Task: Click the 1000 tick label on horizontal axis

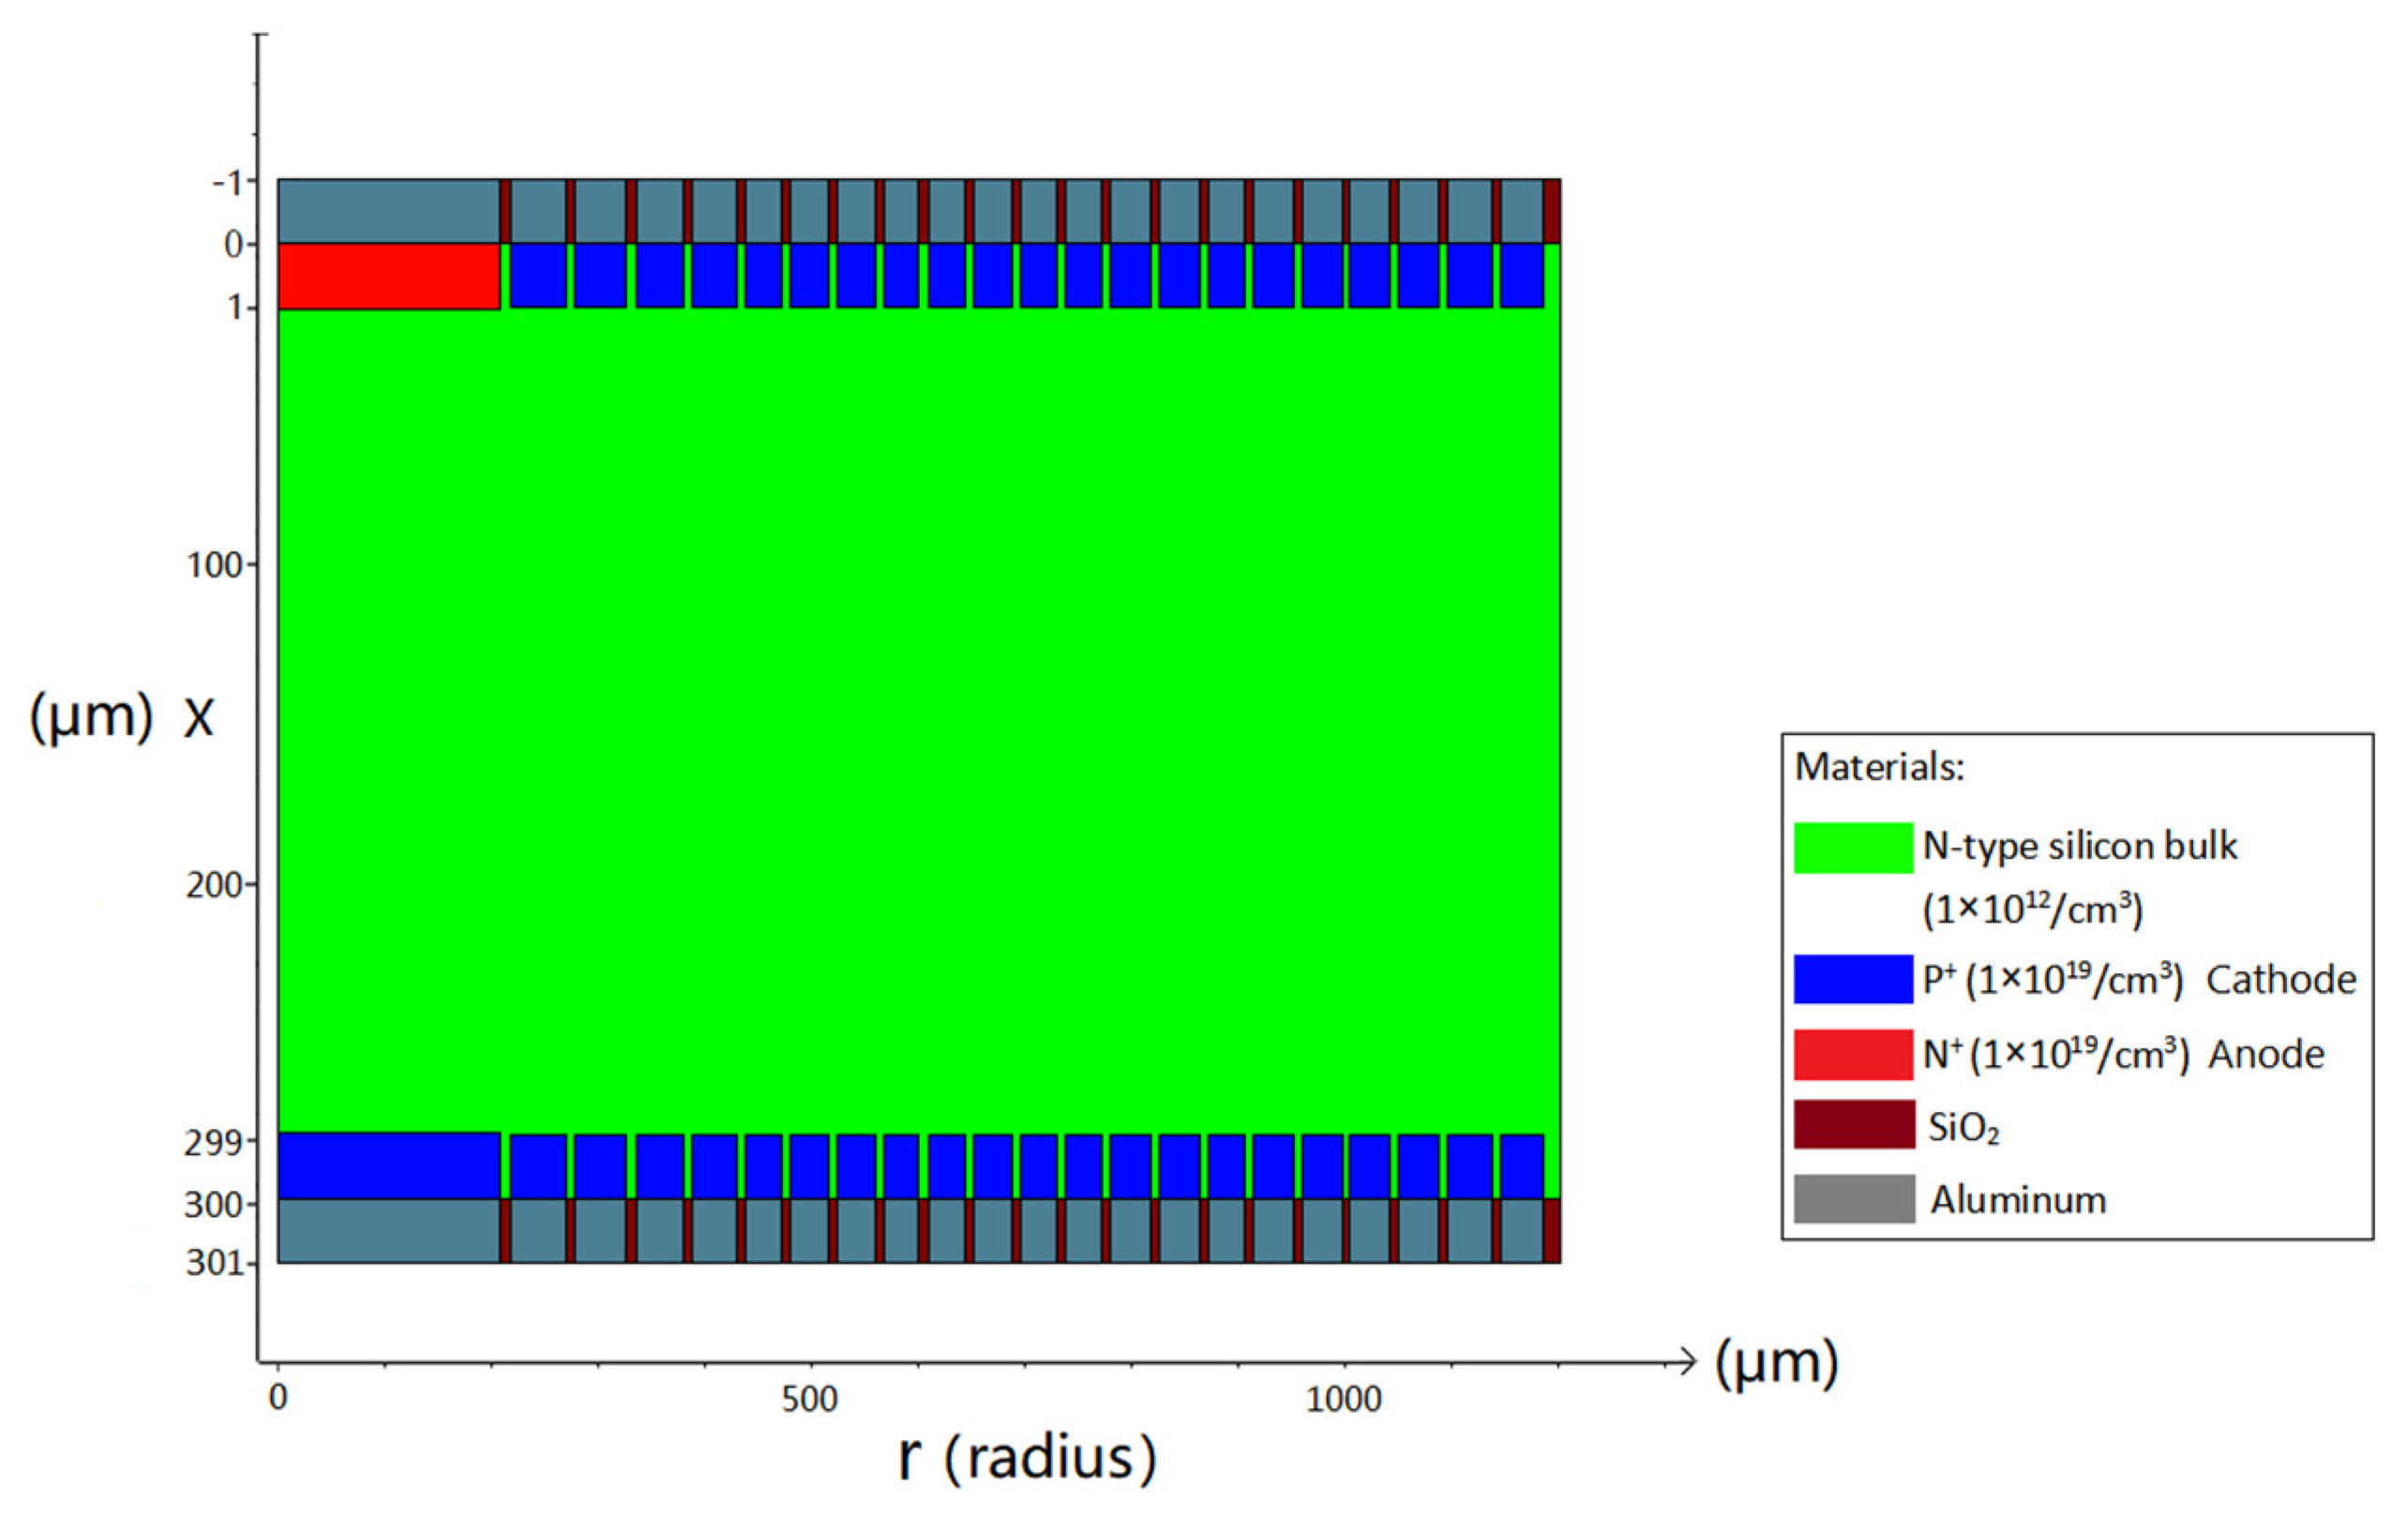Action: click(1343, 1399)
